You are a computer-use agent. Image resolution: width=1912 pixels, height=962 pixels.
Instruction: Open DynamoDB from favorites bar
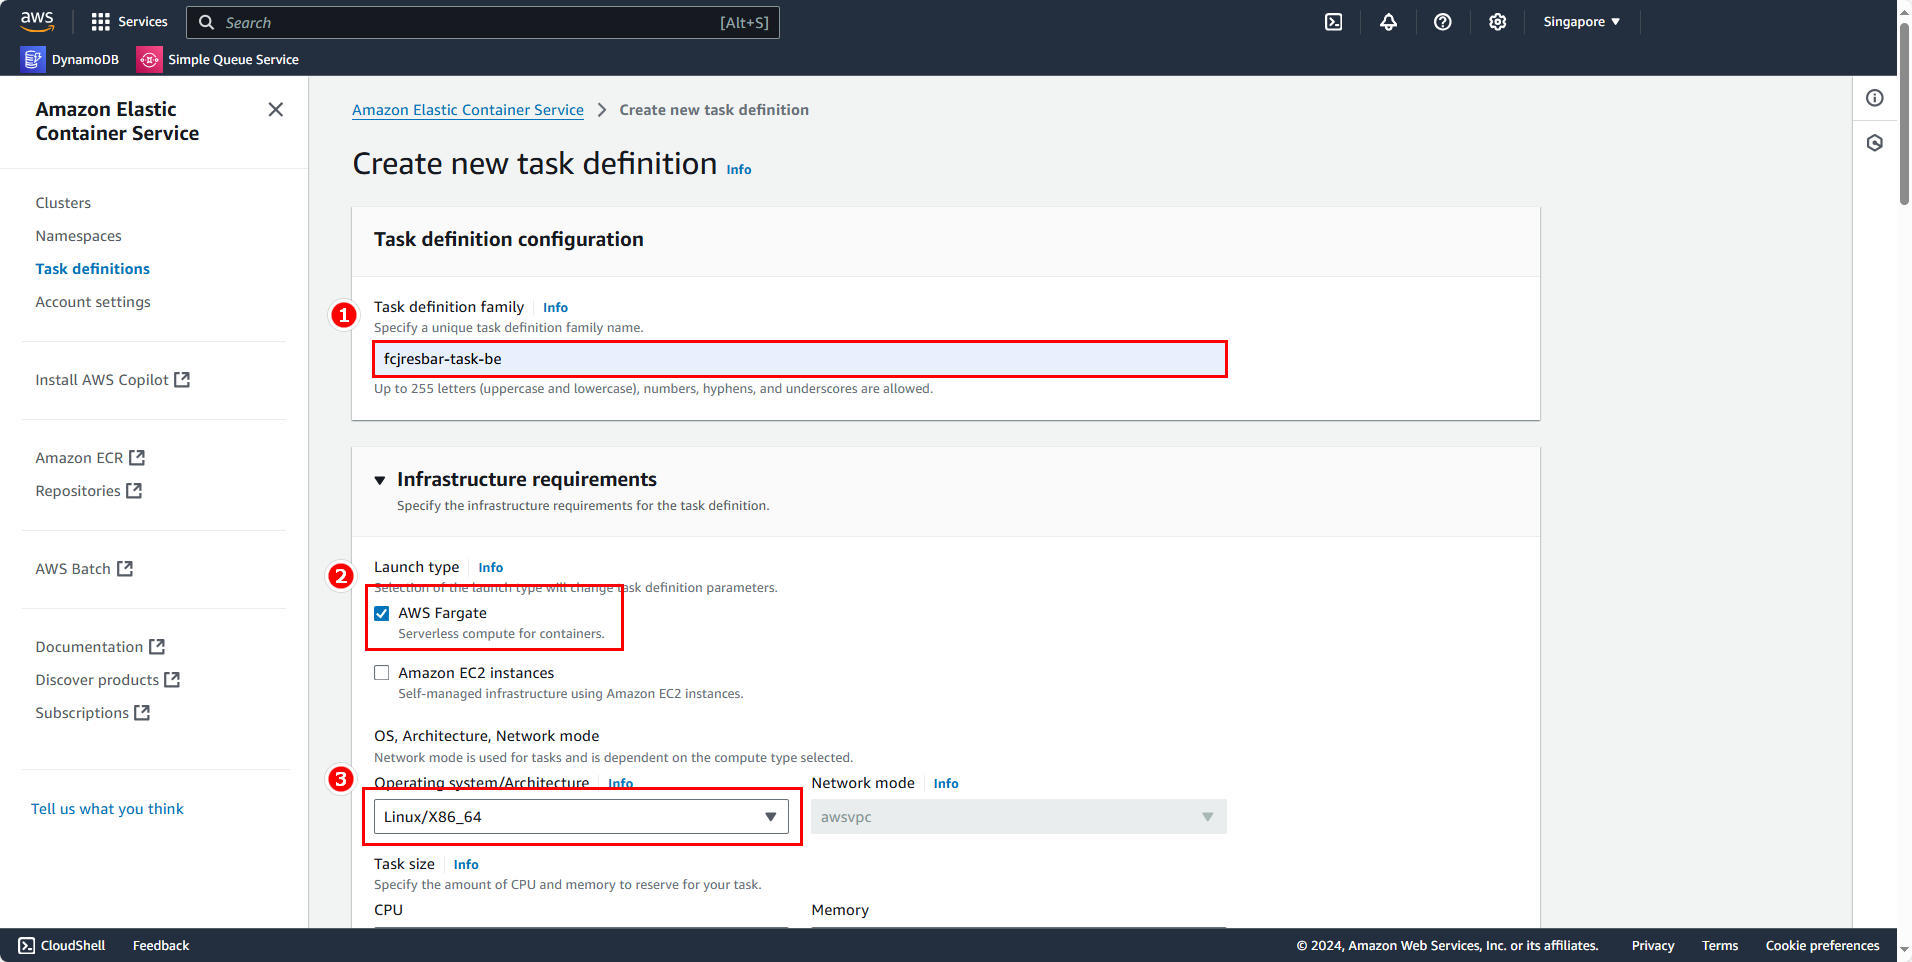(x=85, y=60)
